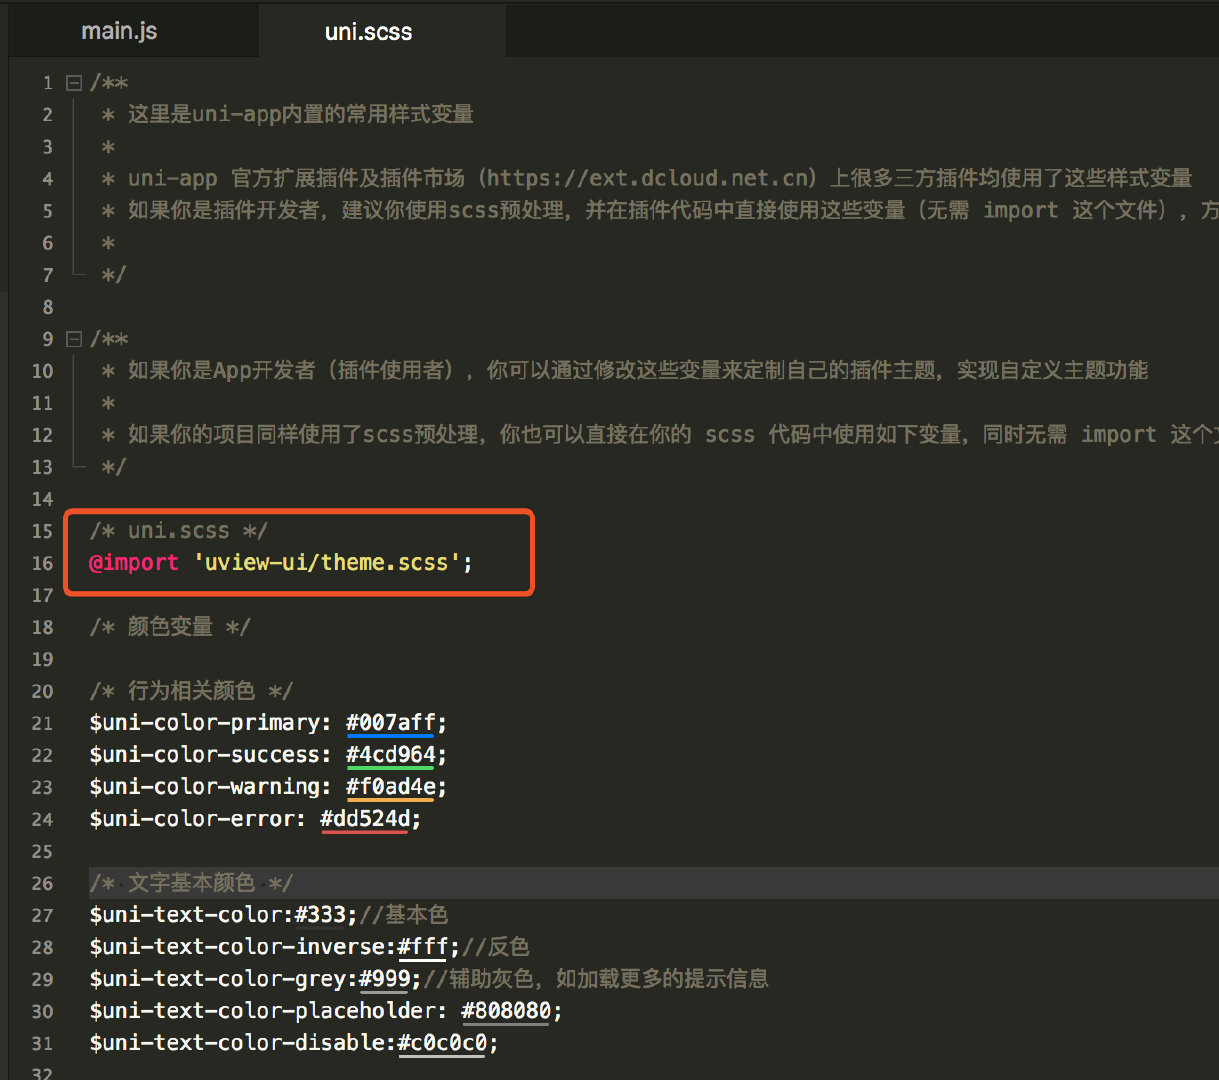Switch to the main.js tab
This screenshot has width=1219, height=1080.
pyautogui.click(x=118, y=31)
